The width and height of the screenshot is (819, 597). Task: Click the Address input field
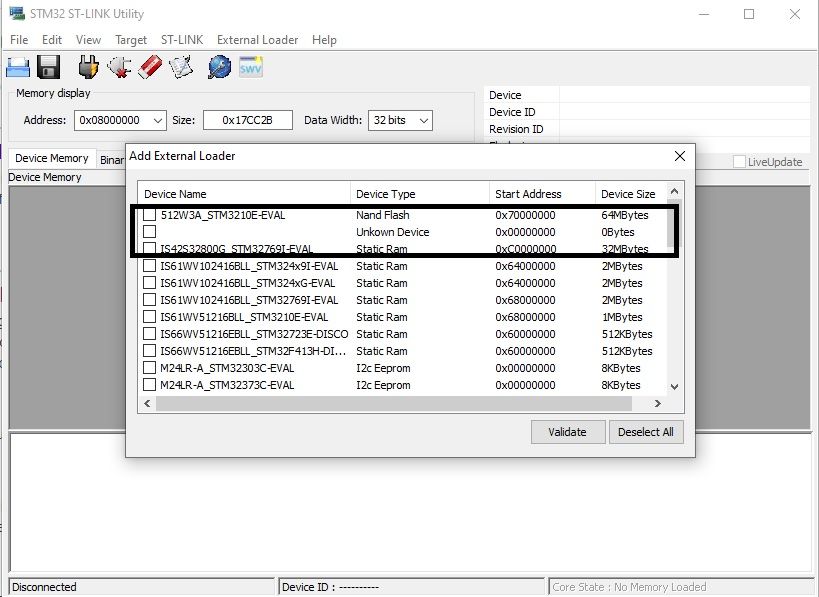[120, 120]
